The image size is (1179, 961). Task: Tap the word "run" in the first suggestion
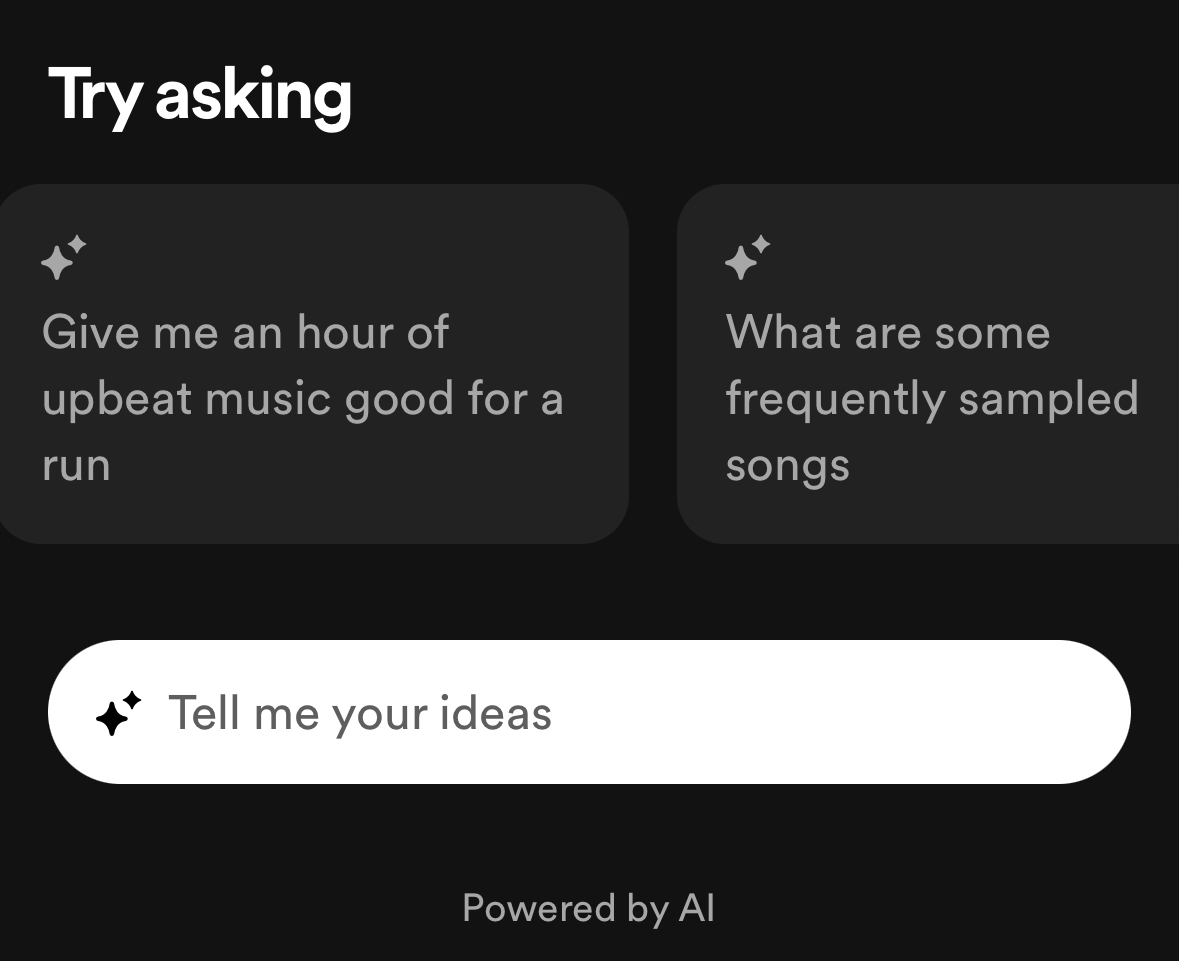pyautogui.click(x=76, y=465)
